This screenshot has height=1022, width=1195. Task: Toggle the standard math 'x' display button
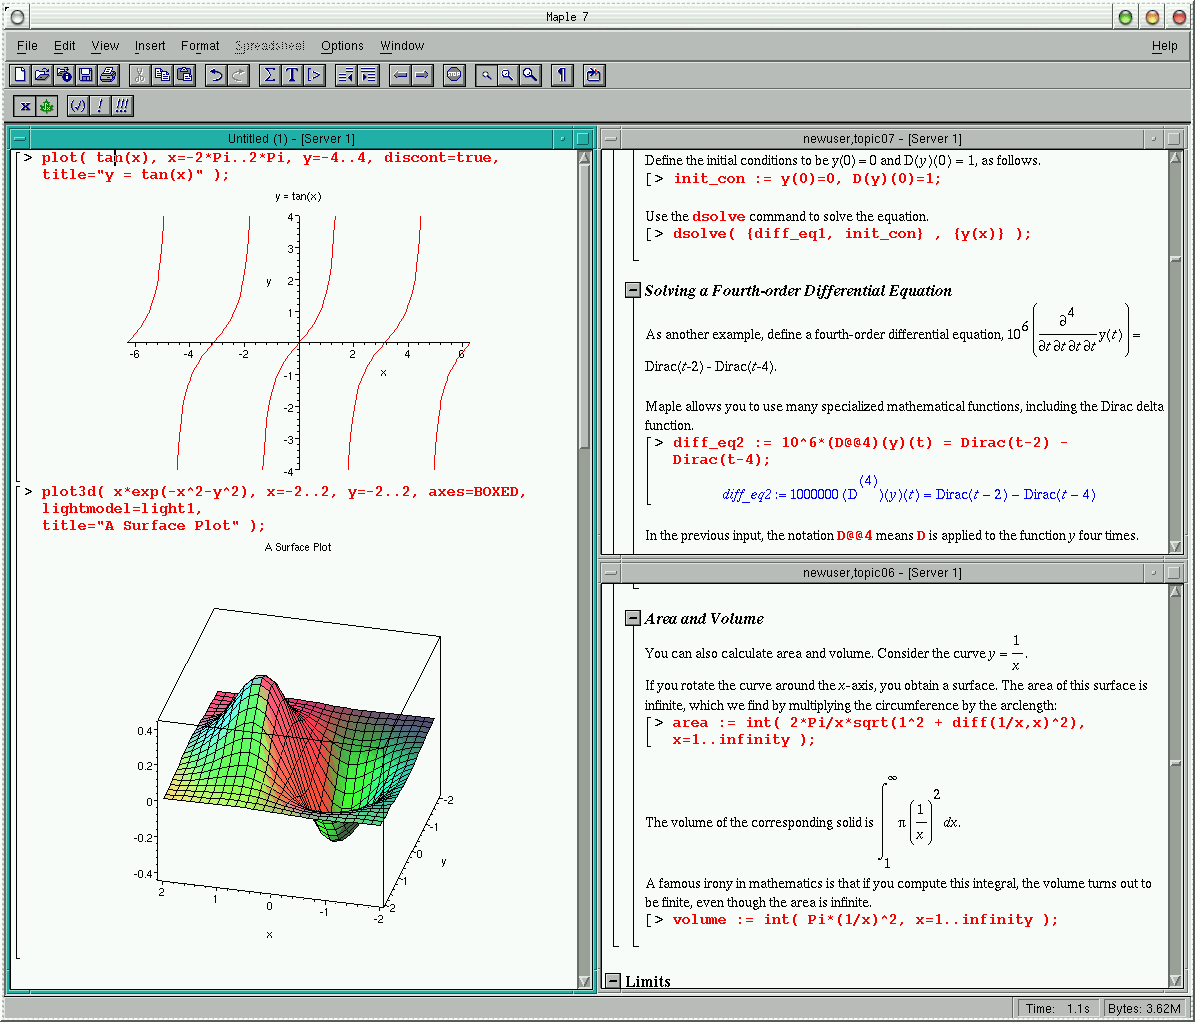pos(25,106)
